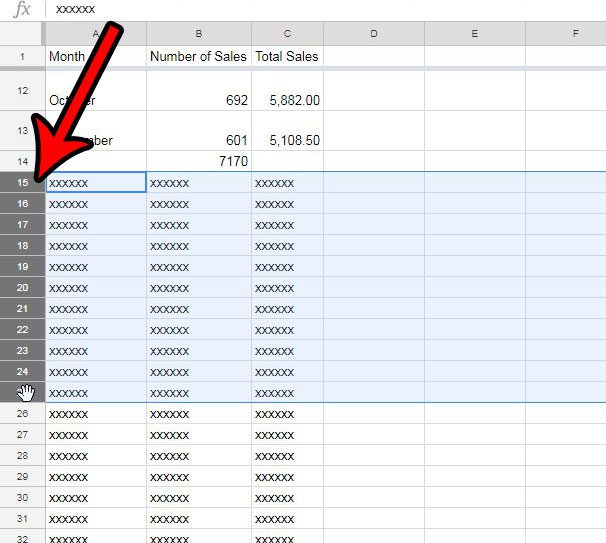Select row 26 header
The height and width of the screenshot is (543, 606).
[22, 414]
